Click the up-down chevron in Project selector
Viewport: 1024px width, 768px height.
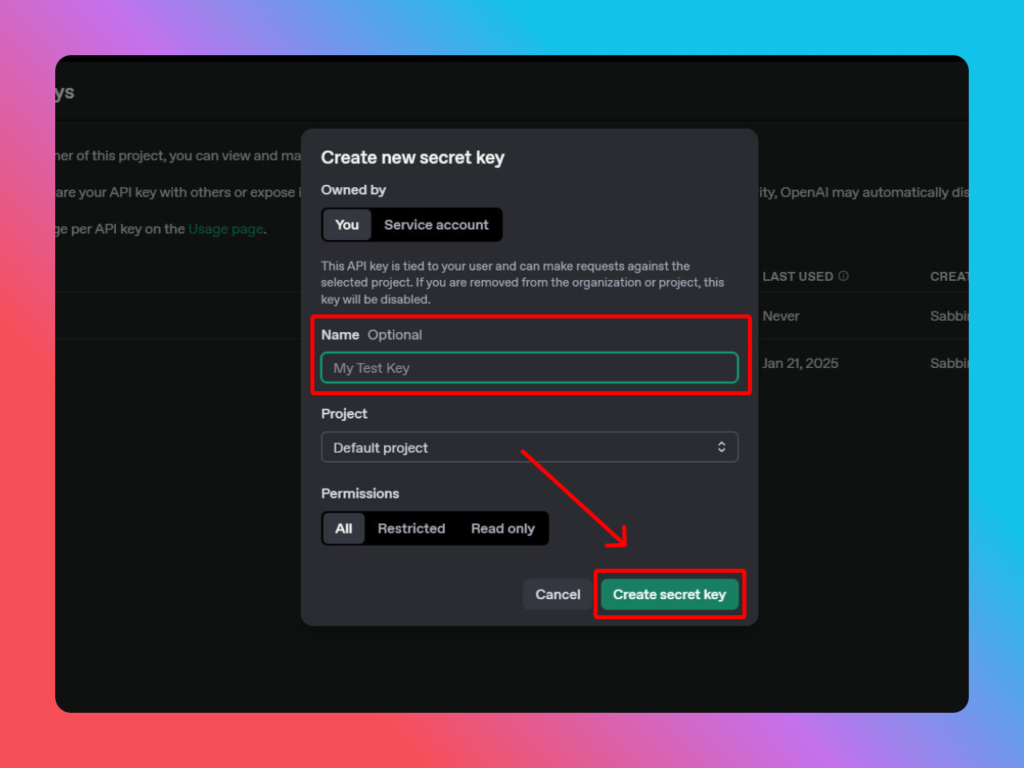[722, 448]
